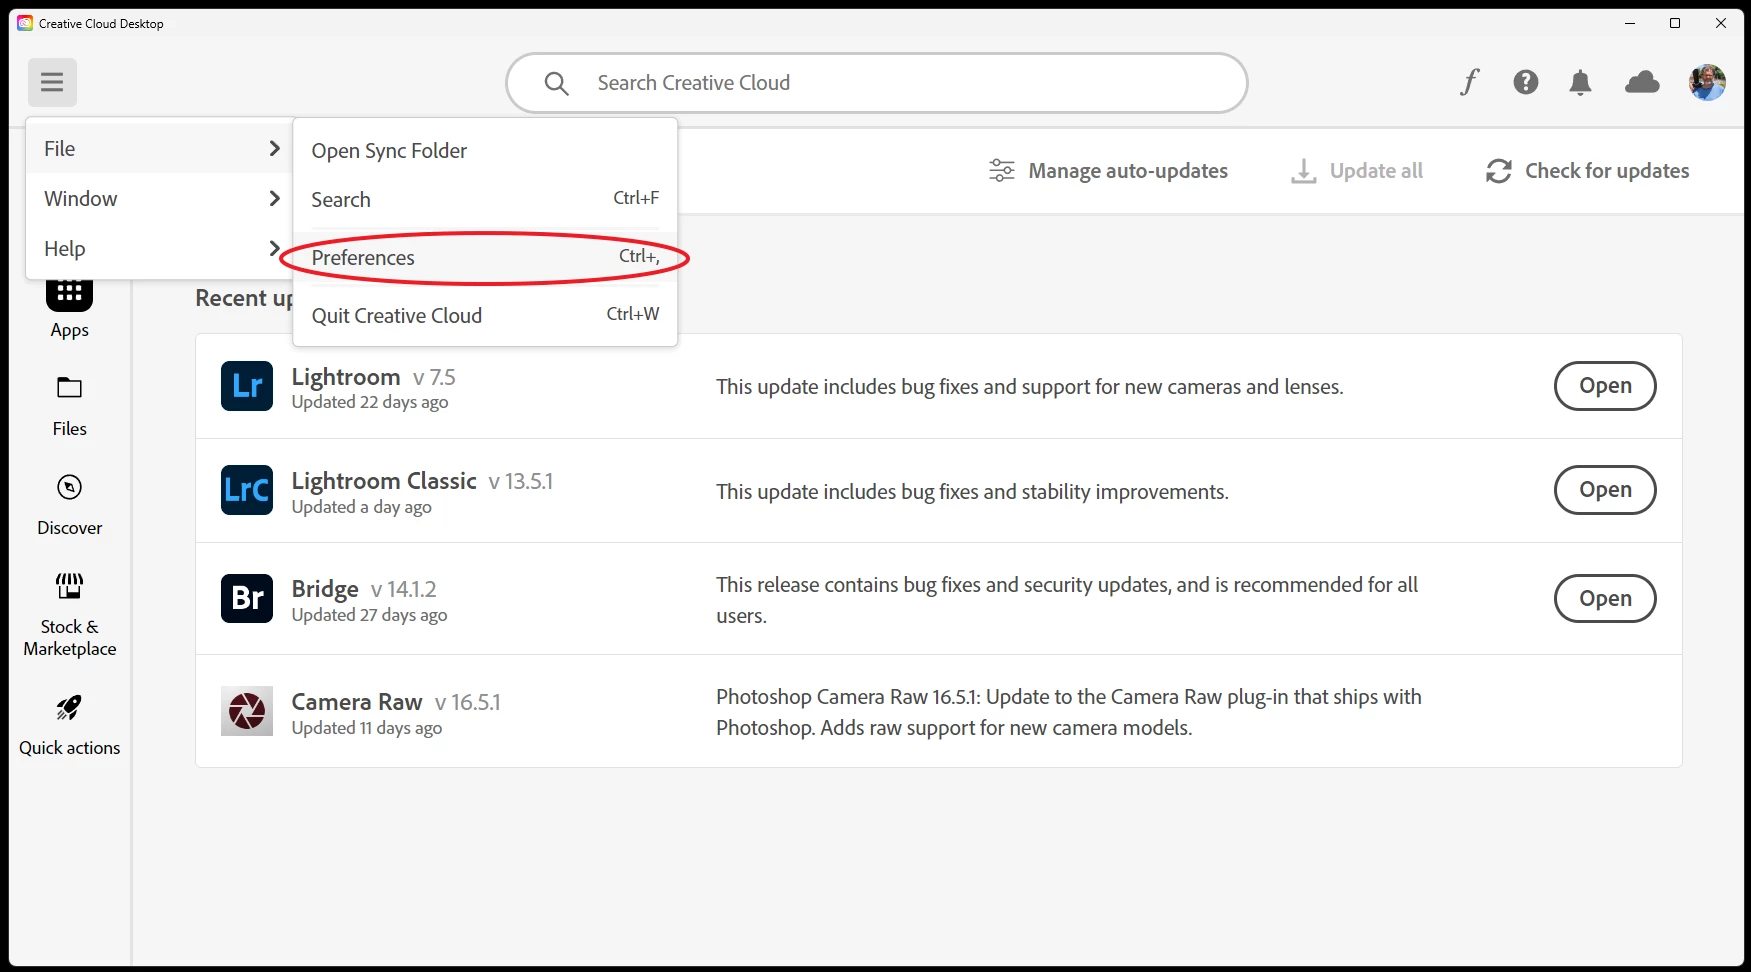Screen dimensions: 1751x972
Task: Click Check for updates
Action: pos(1587,171)
